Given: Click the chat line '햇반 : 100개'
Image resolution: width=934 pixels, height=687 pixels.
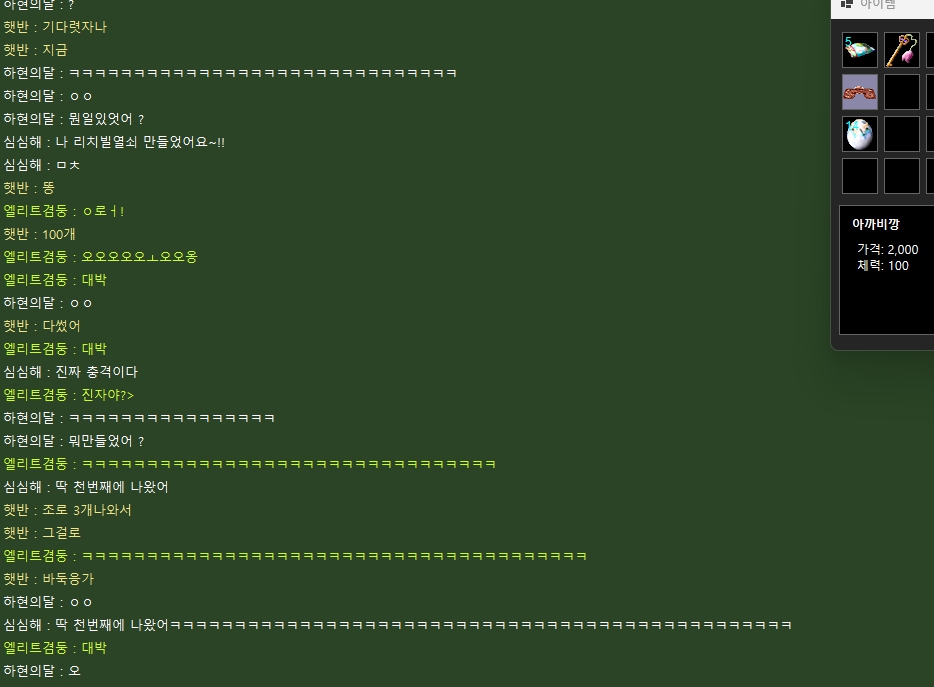Looking at the screenshot, I should 40,234.
